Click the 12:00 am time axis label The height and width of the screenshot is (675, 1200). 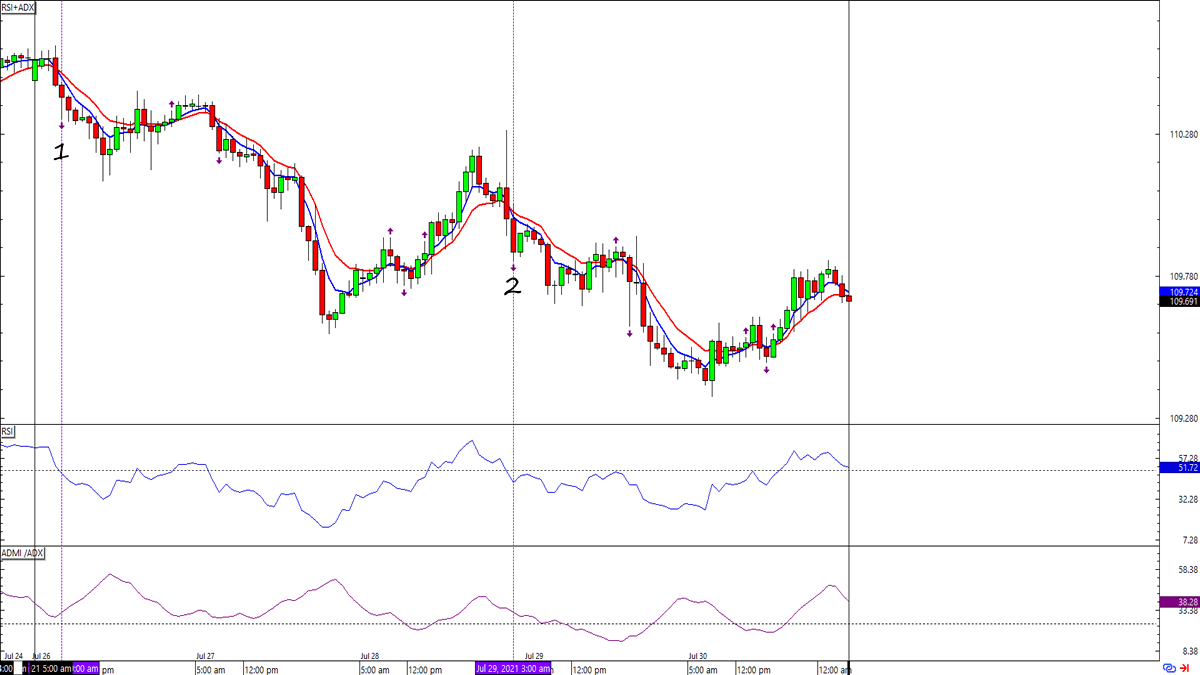click(x=834, y=669)
